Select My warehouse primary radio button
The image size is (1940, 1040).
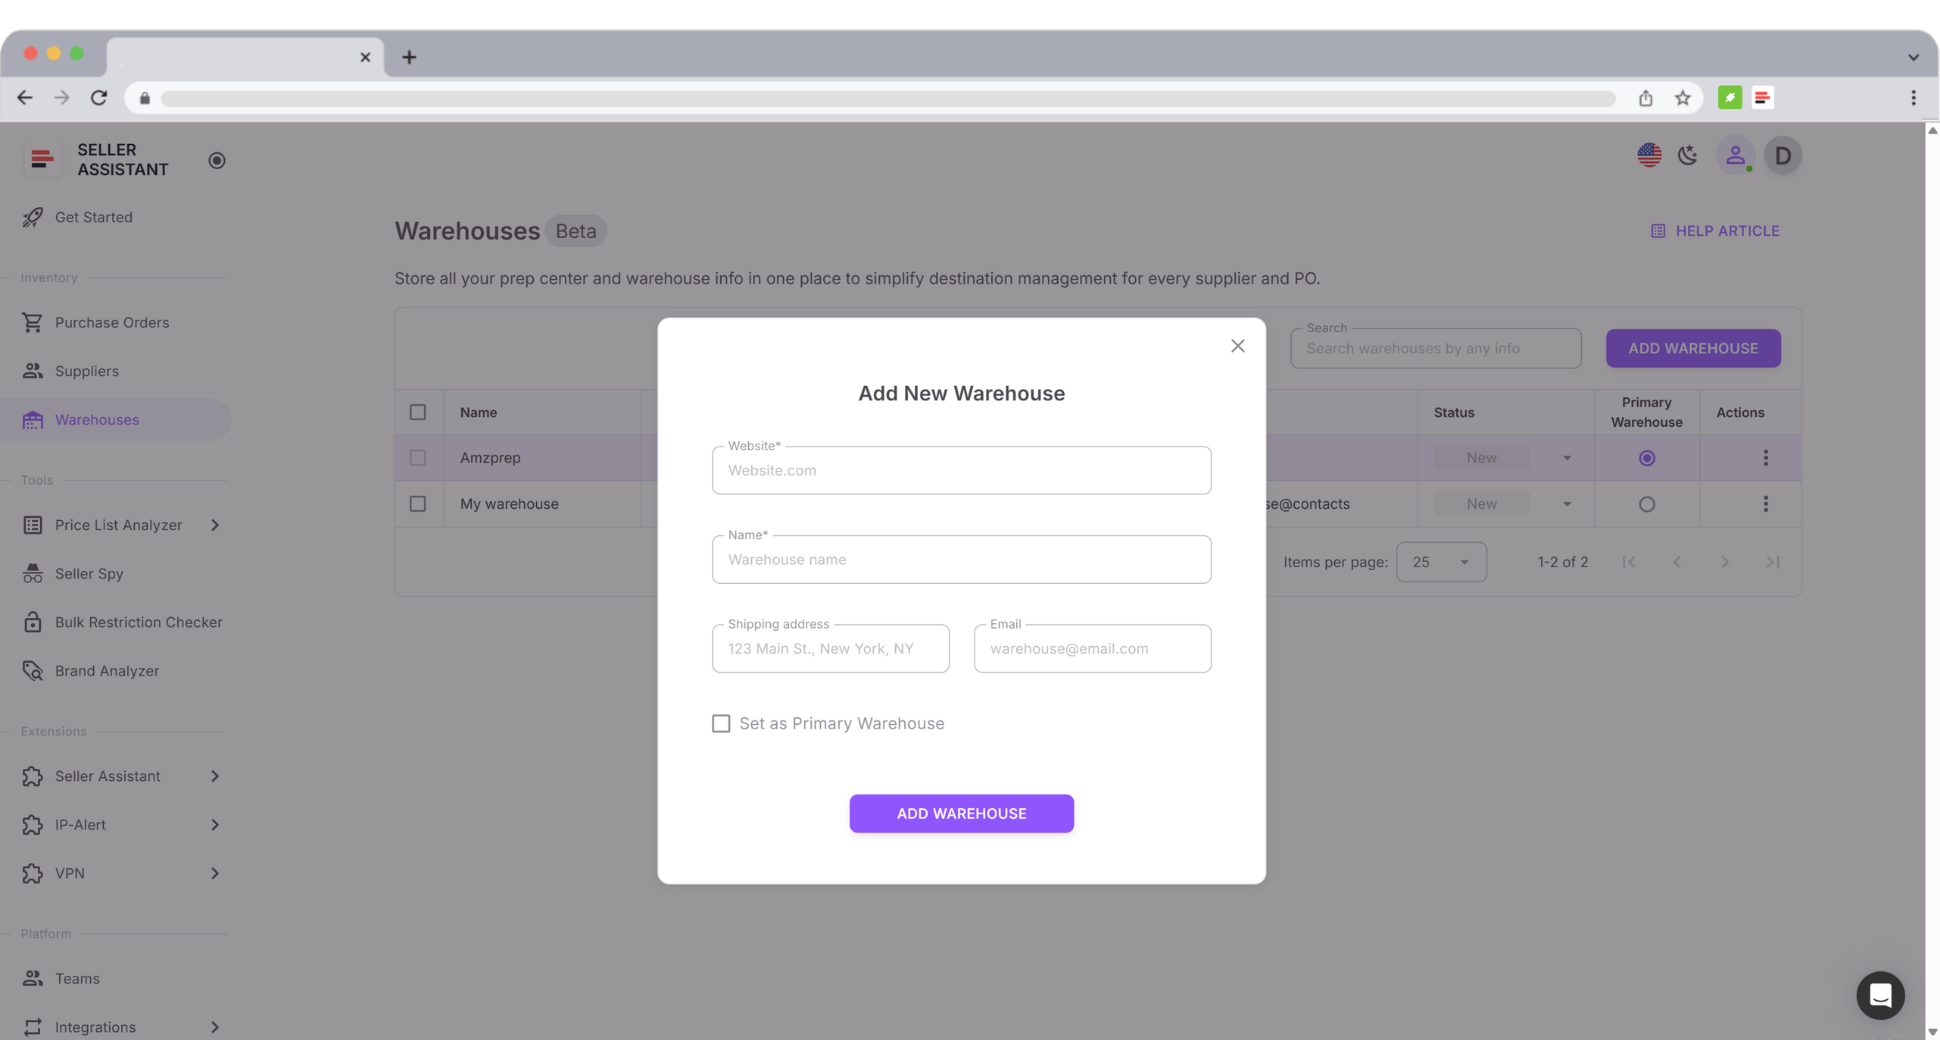1647,504
